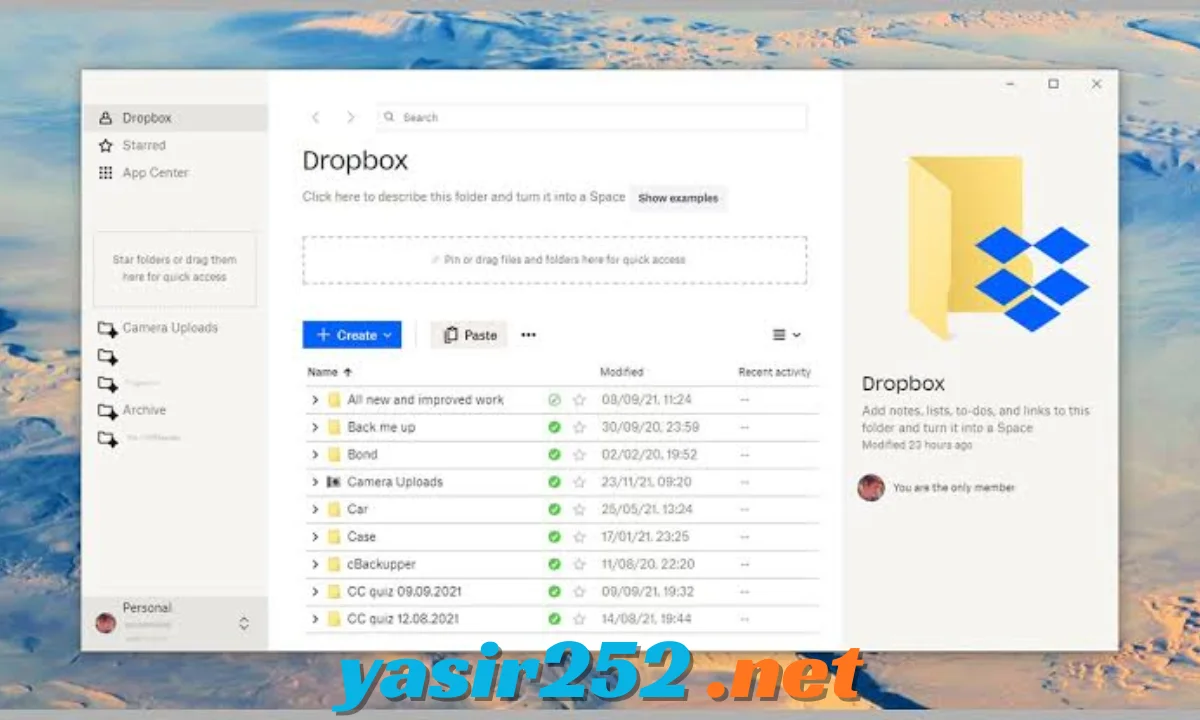Click the Recent activity column header

(x=774, y=372)
